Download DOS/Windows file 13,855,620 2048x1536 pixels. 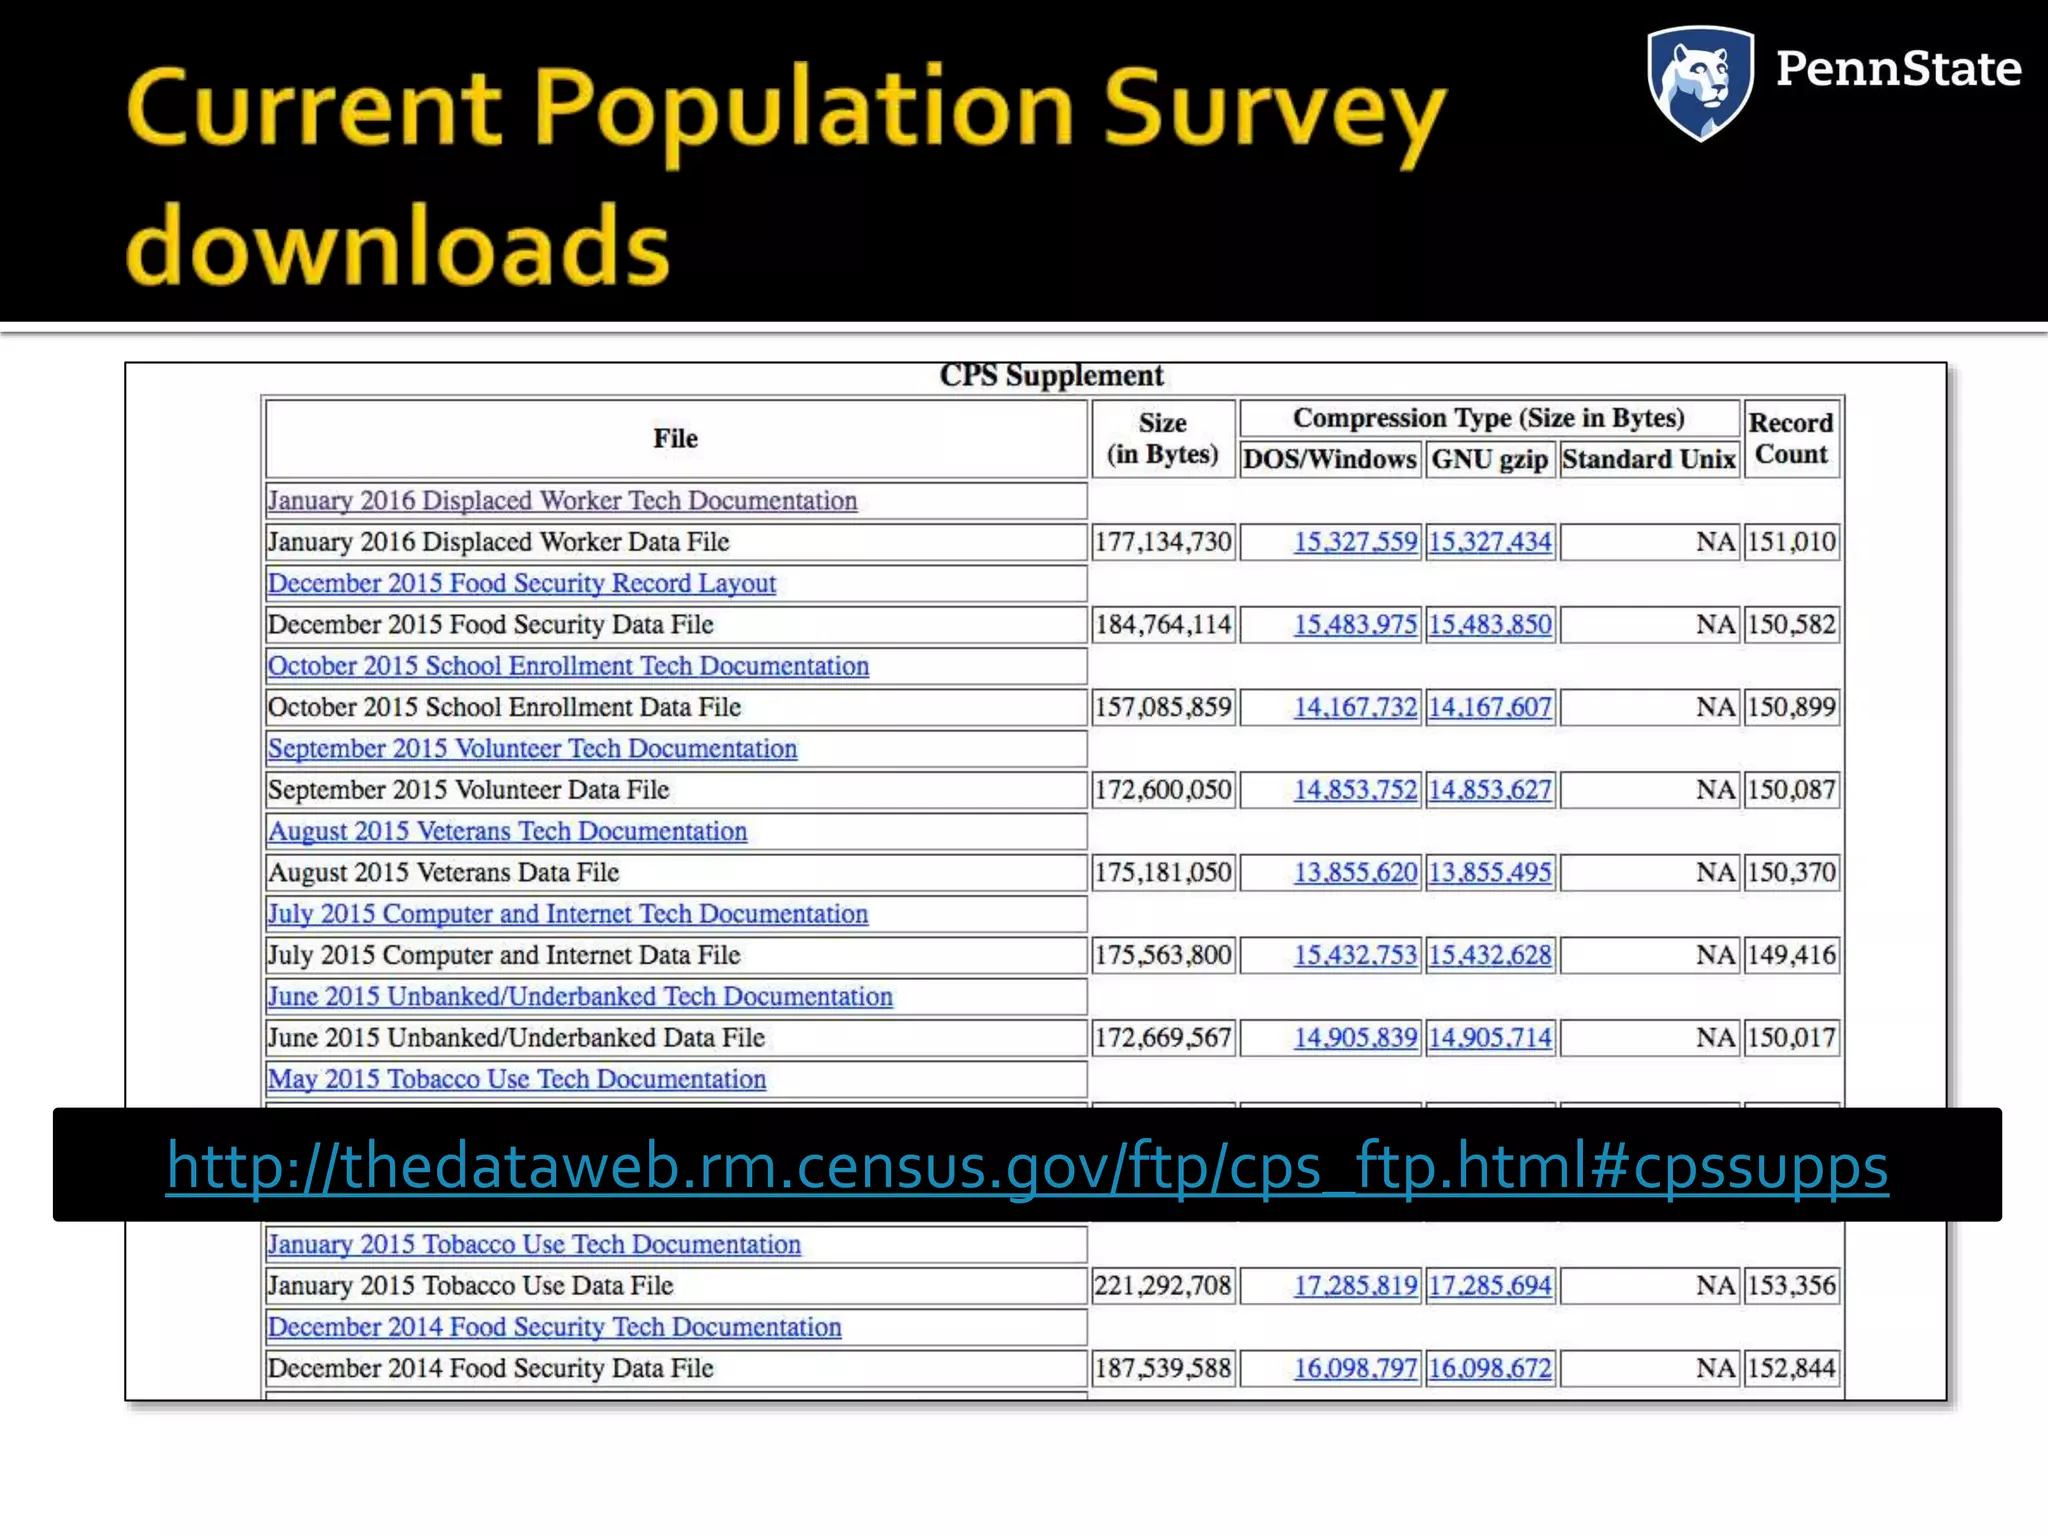click(x=1355, y=873)
